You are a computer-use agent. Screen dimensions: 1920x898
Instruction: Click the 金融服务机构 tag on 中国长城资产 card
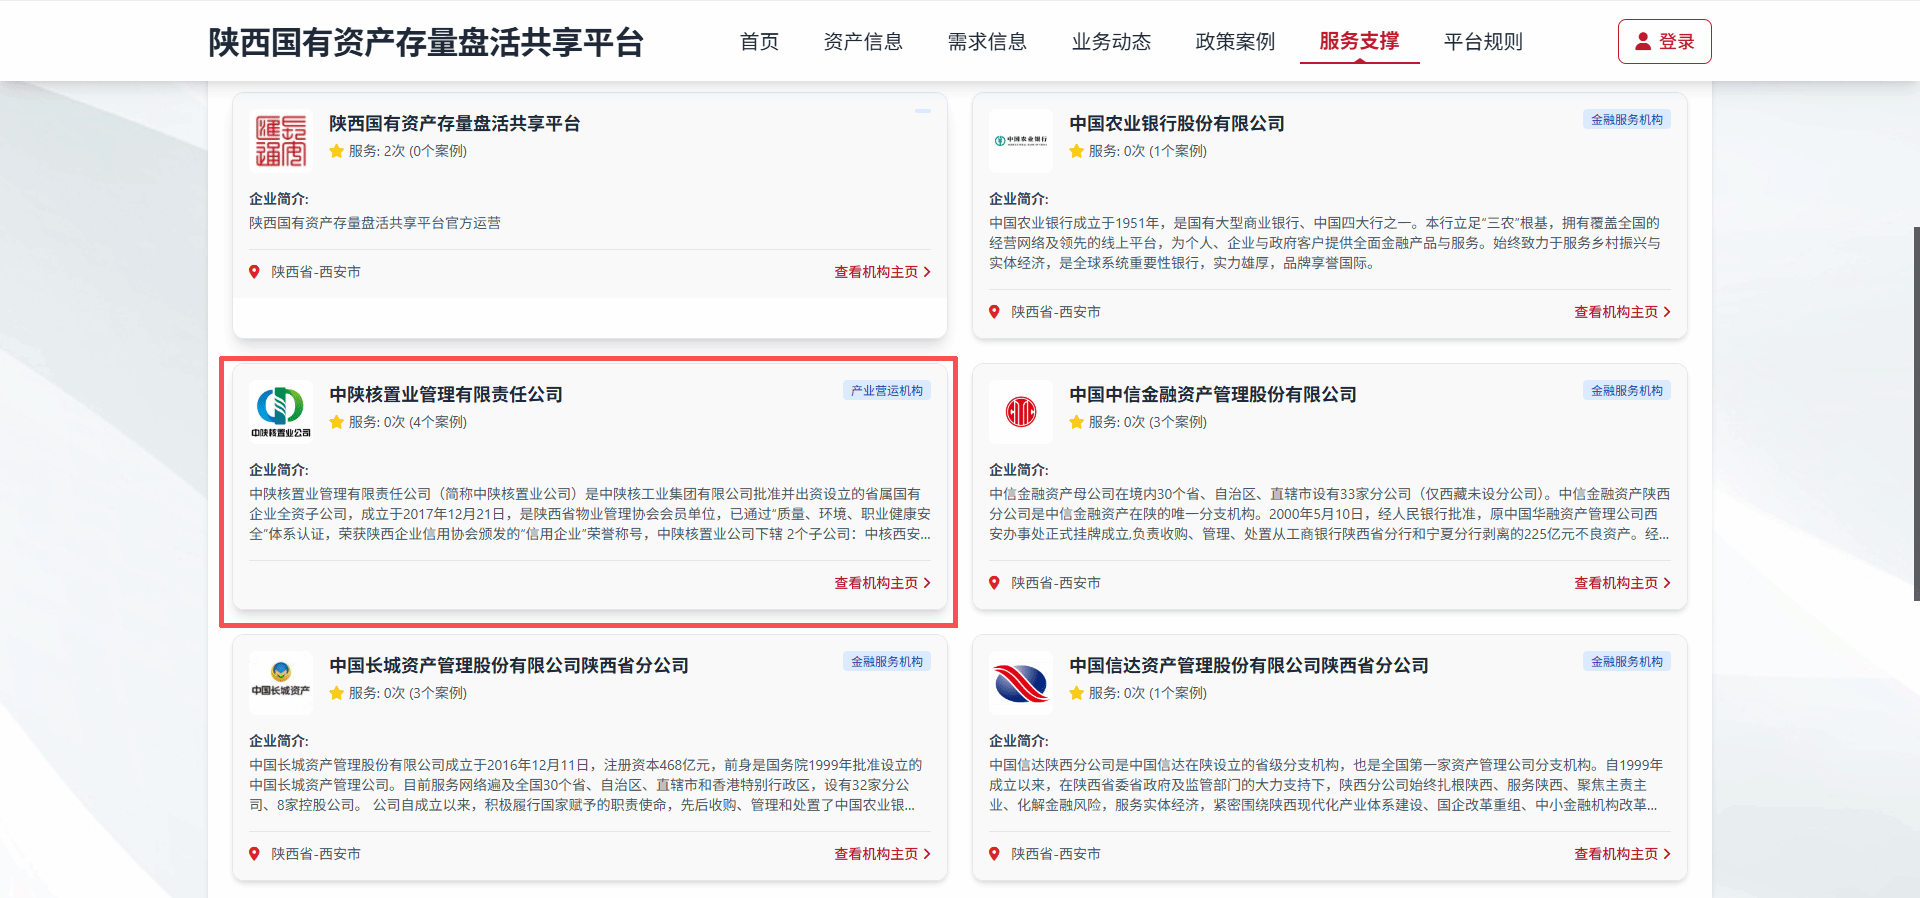click(x=886, y=662)
